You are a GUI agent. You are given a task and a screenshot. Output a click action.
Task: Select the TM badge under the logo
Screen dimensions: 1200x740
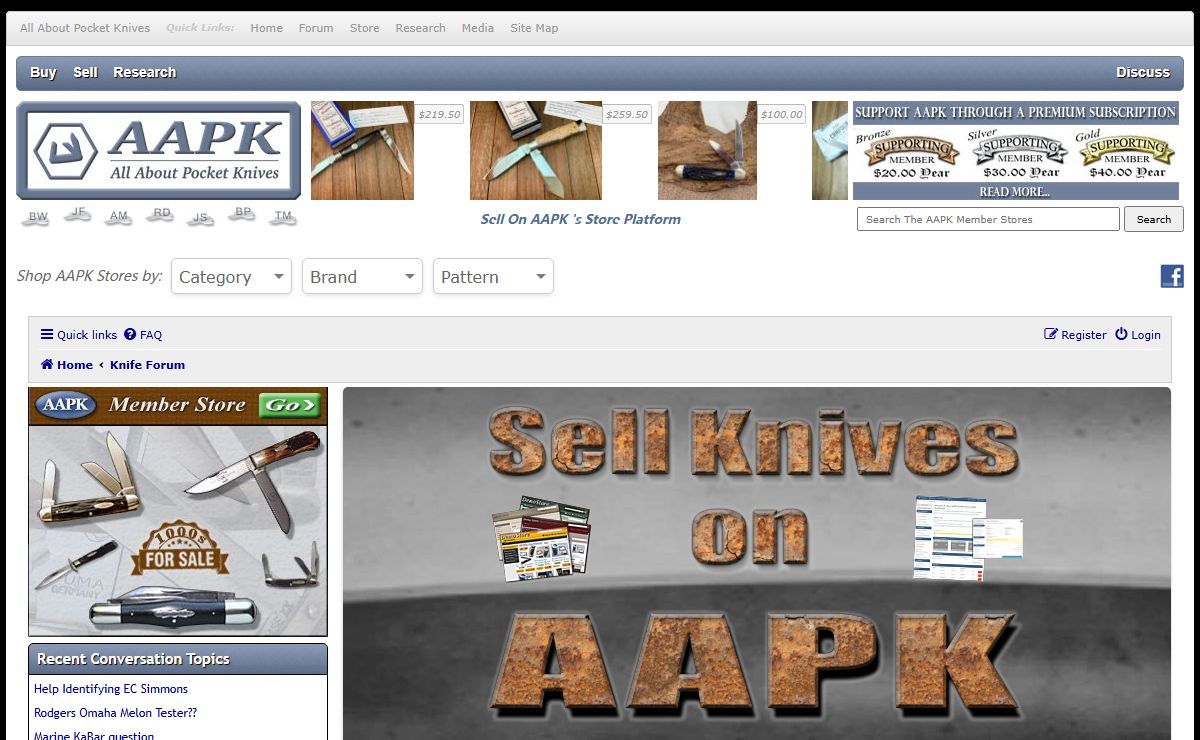pos(283,217)
